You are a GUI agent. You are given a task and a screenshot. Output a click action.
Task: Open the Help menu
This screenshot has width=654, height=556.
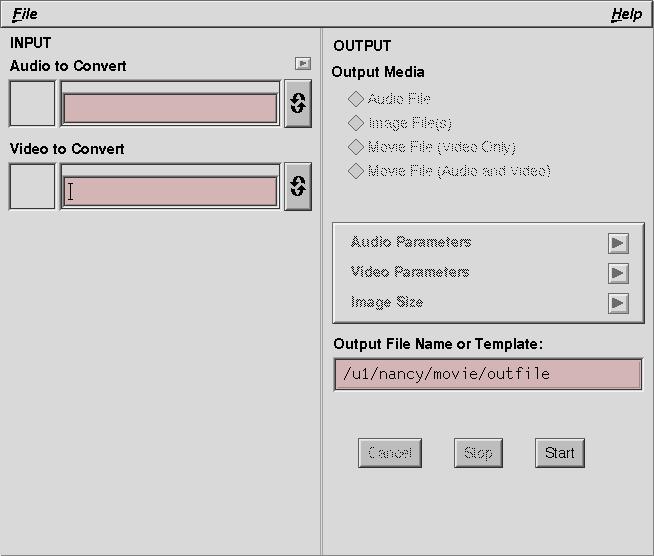pyautogui.click(x=626, y=14)
